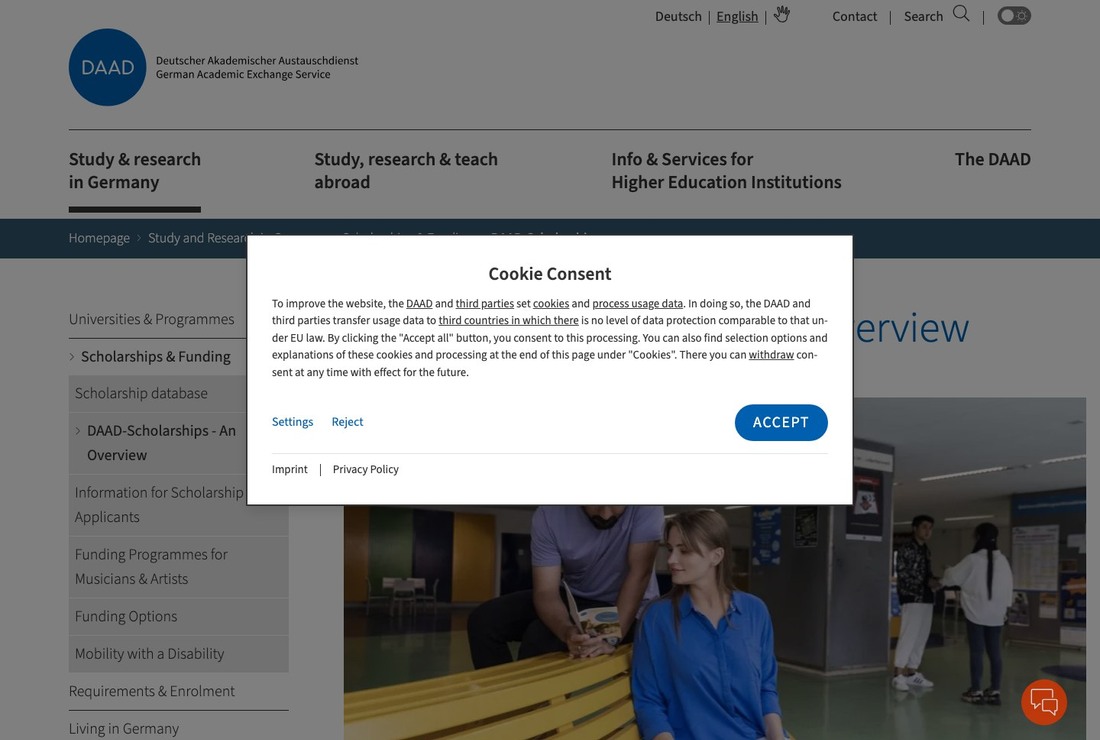
Task: Open the chat bubble icon
Action: (x=1044, y=702)
